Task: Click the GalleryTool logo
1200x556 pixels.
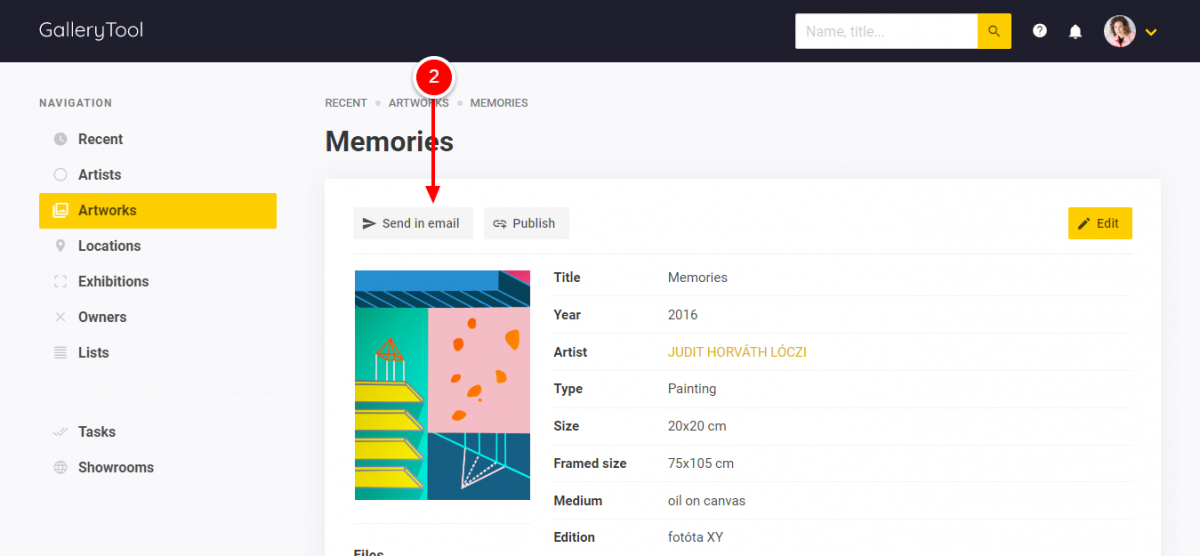Action: [x=91, y=30]
